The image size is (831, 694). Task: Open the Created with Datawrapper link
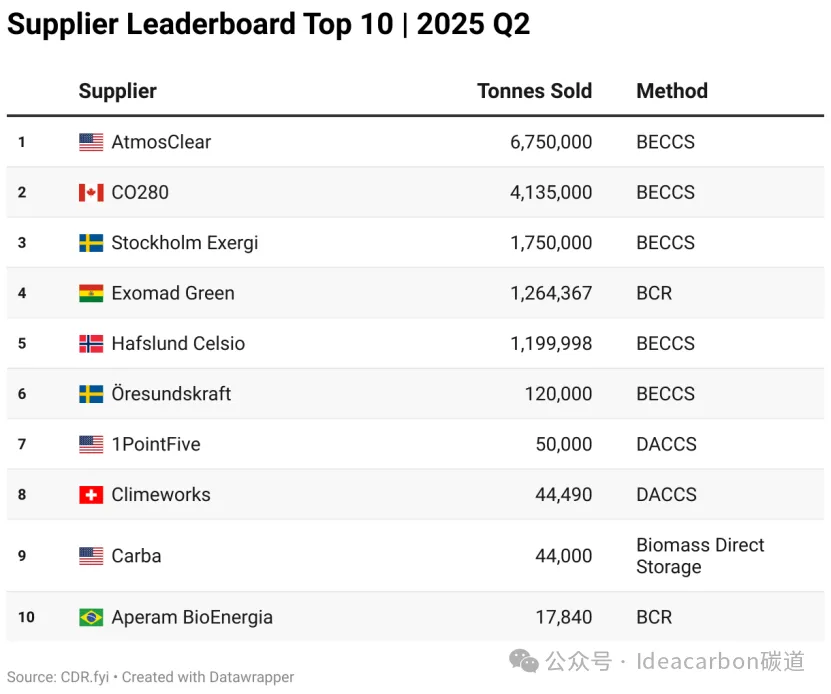coord(208,677)
